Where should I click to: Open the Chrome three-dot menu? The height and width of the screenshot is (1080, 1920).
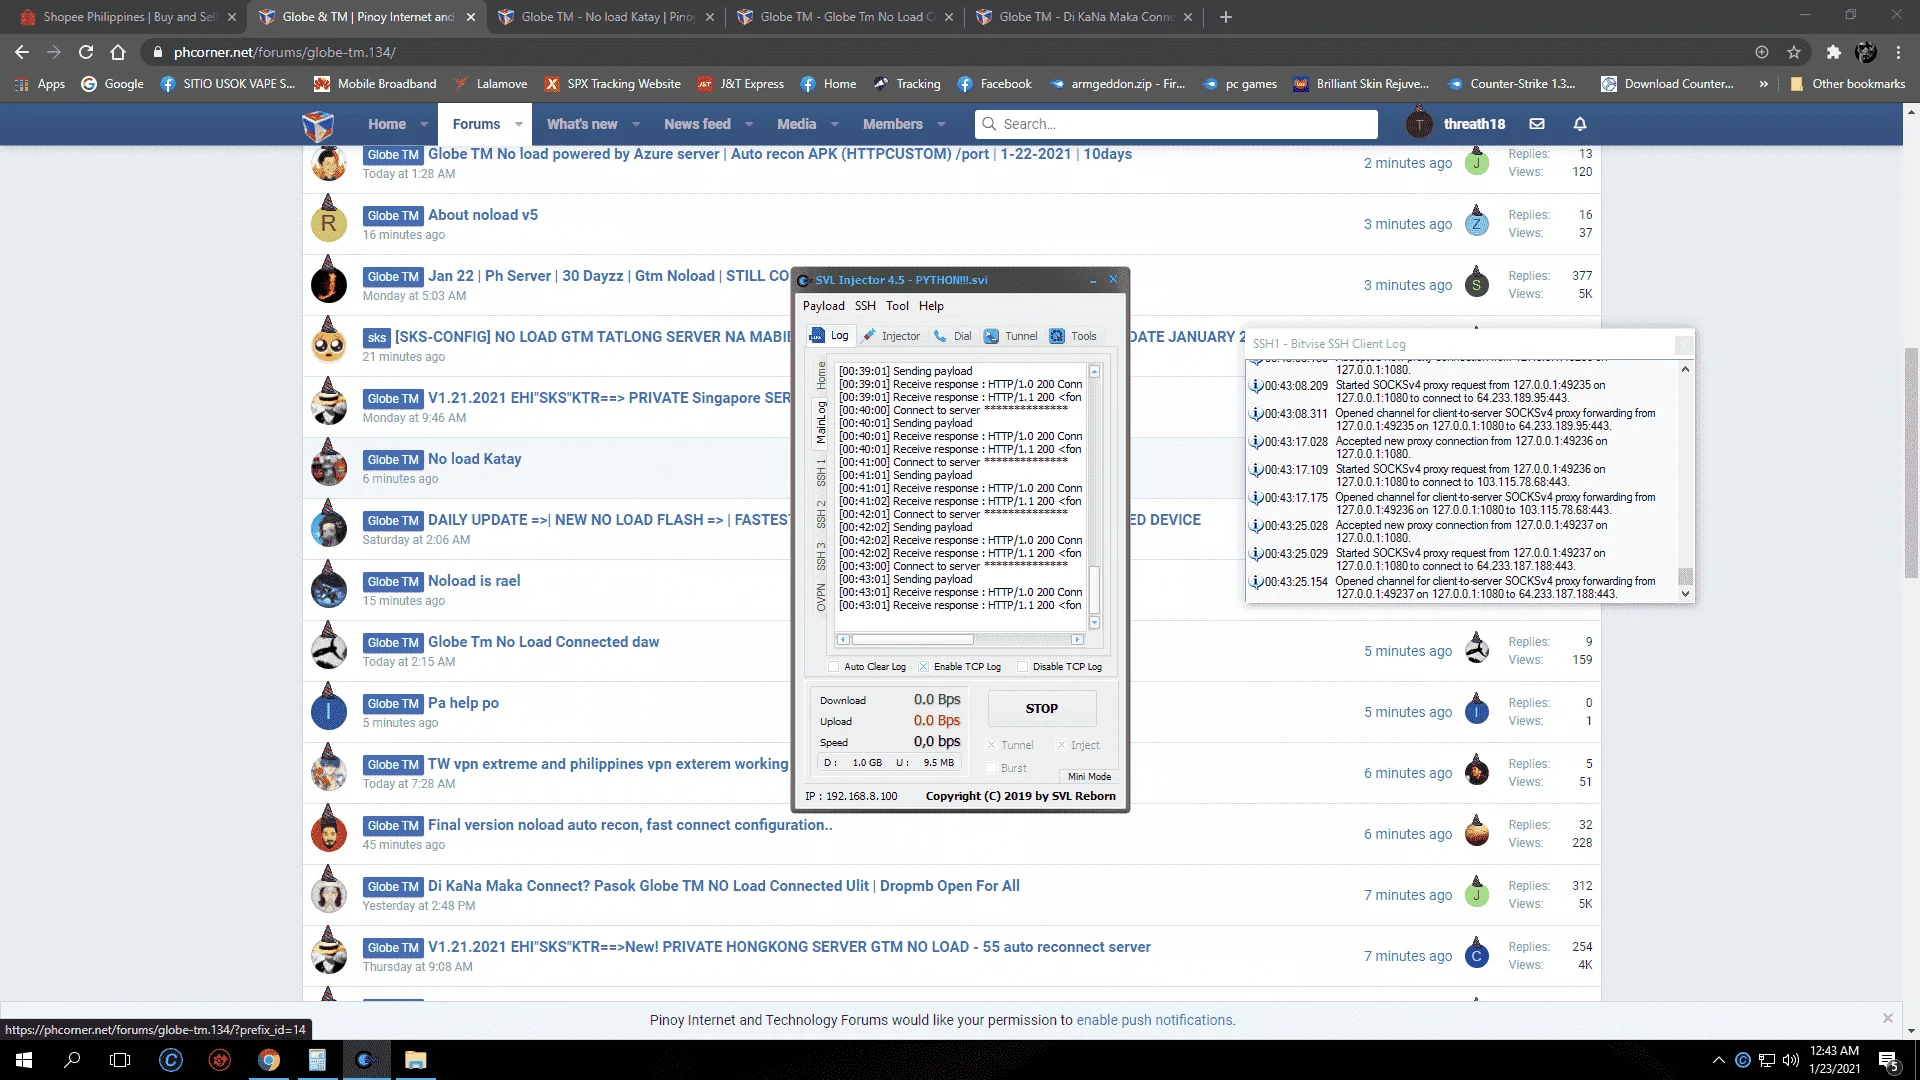click(x=1898, y=52)
